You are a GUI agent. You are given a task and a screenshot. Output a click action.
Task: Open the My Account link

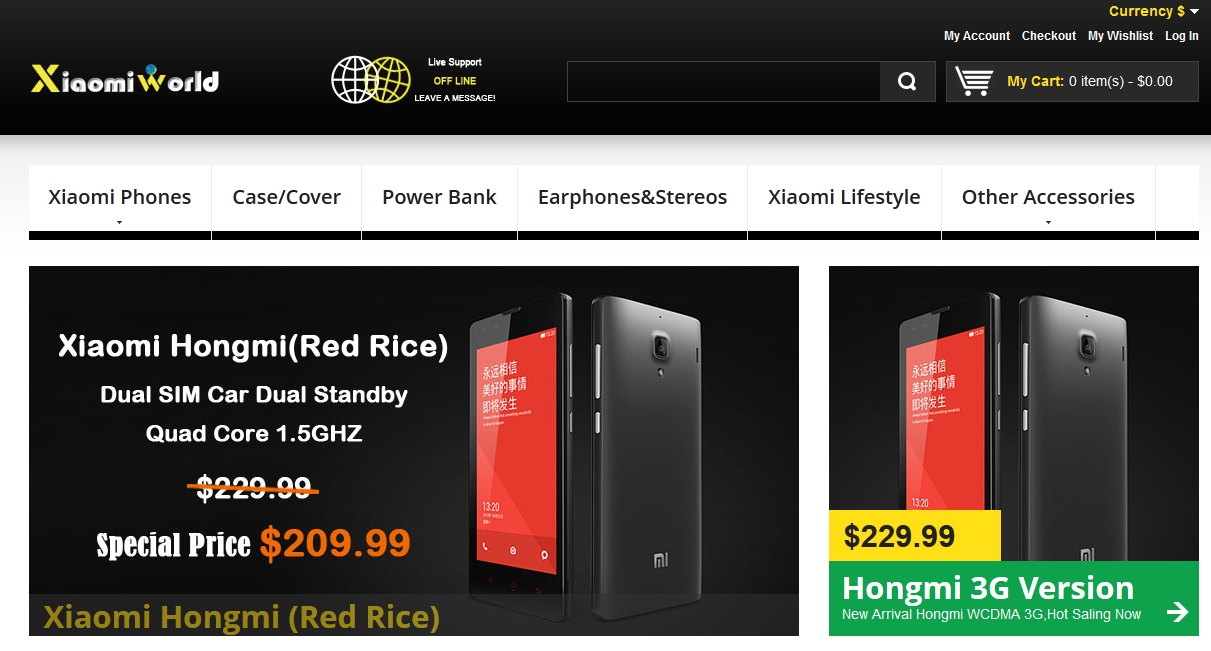point(977,36)
